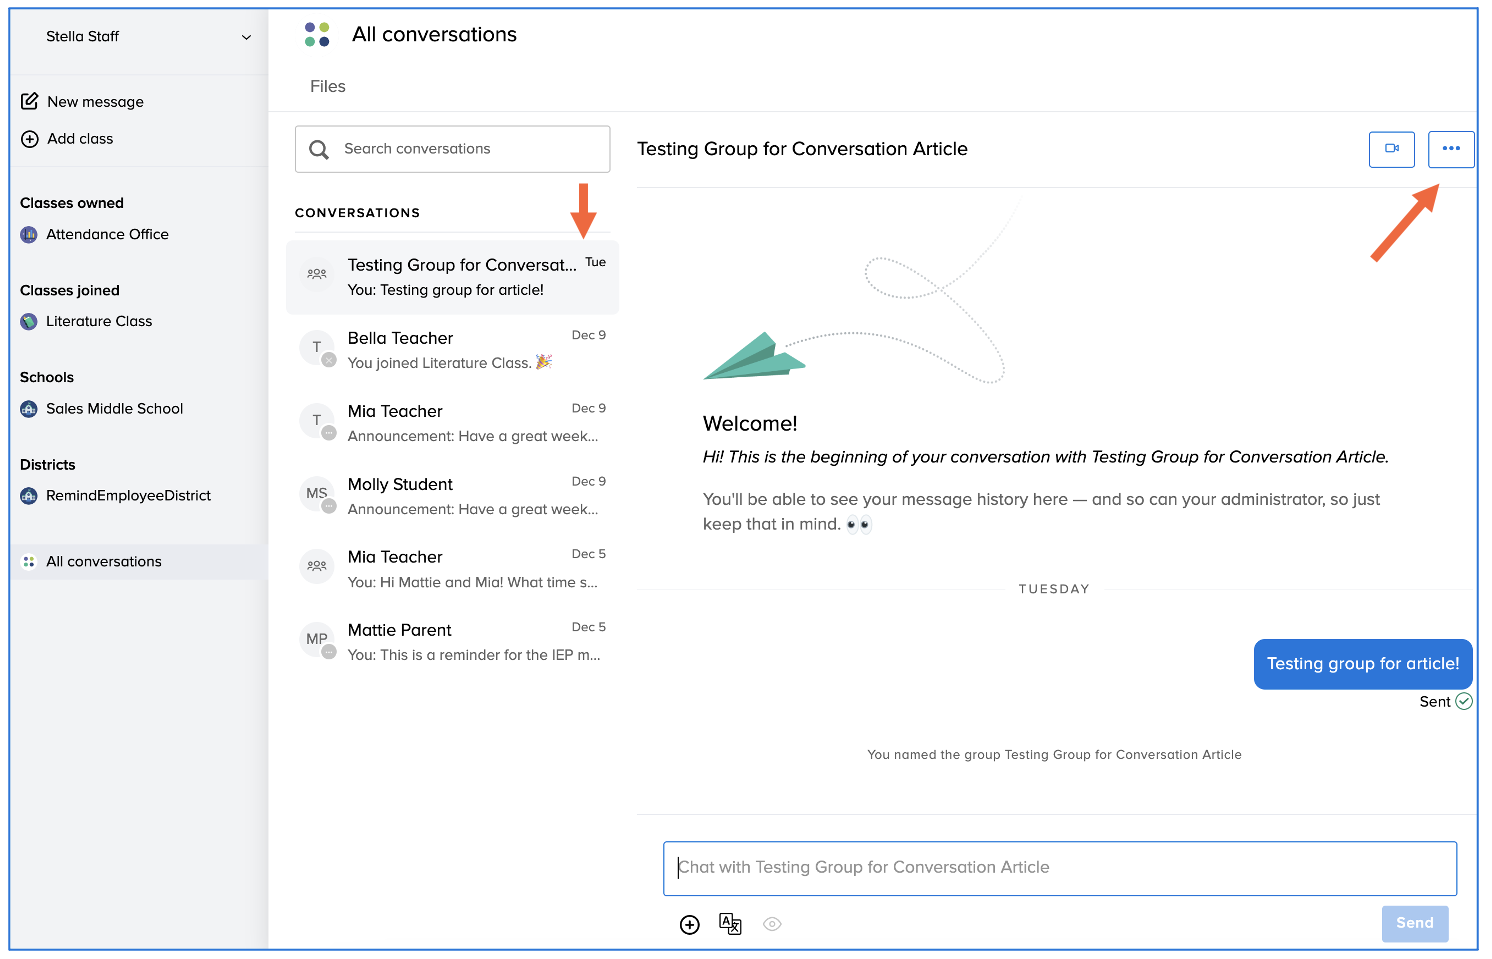Expand the Stella Staff account dropdown

246,37
